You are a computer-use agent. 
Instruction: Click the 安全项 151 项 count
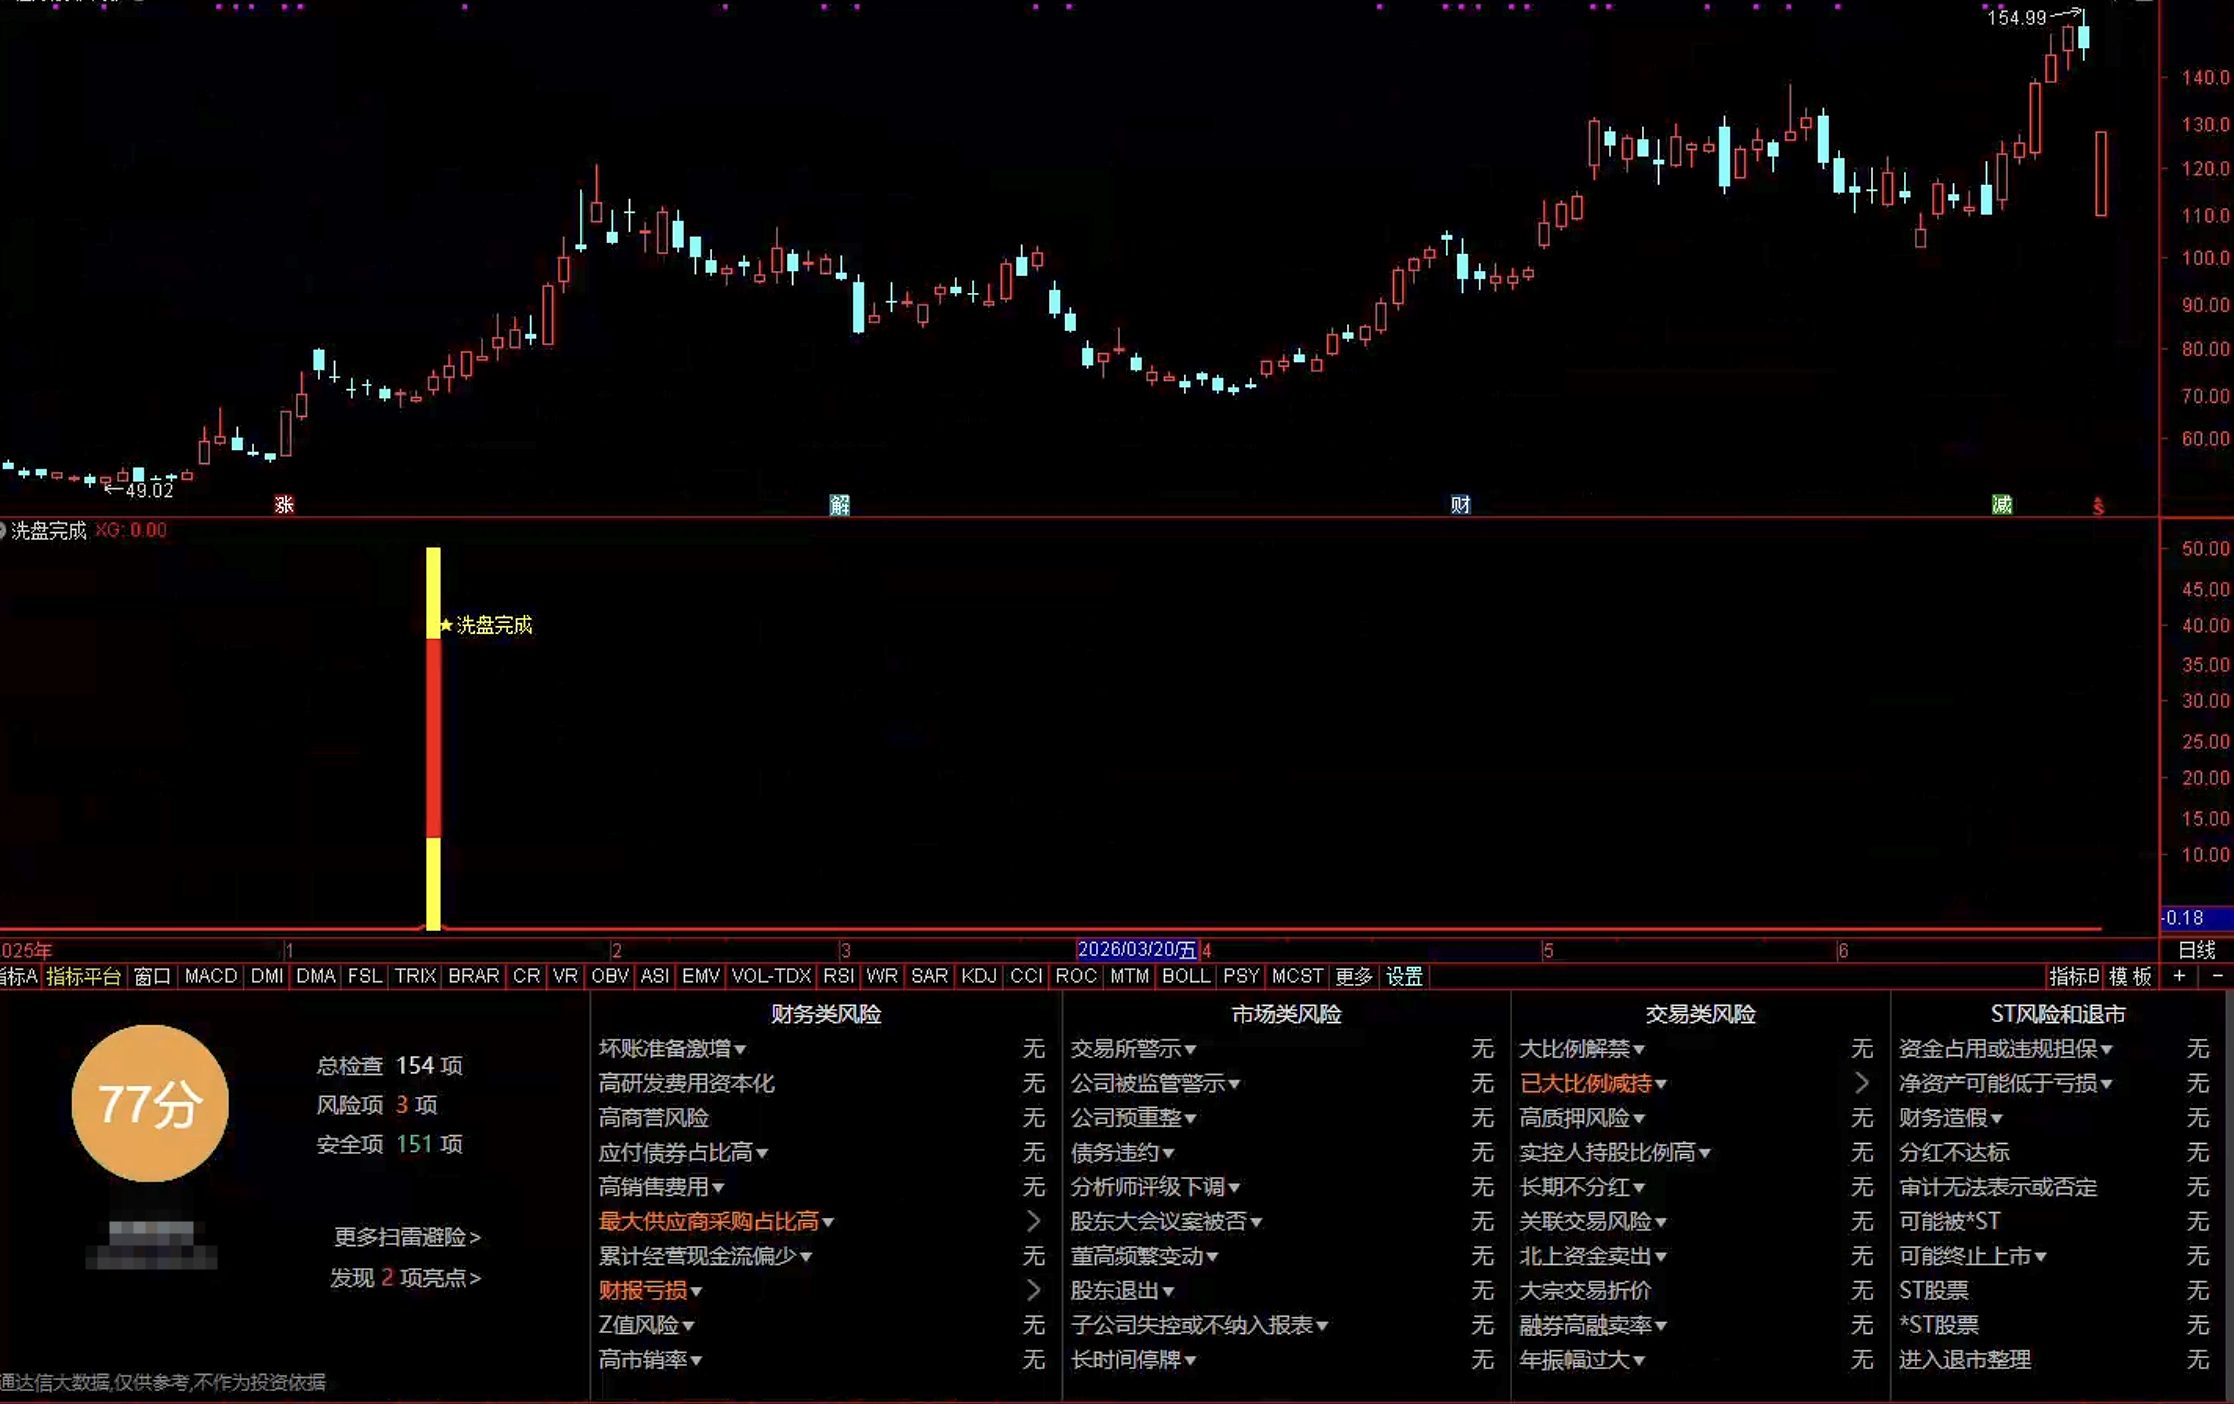click(x=390, y=1144)
